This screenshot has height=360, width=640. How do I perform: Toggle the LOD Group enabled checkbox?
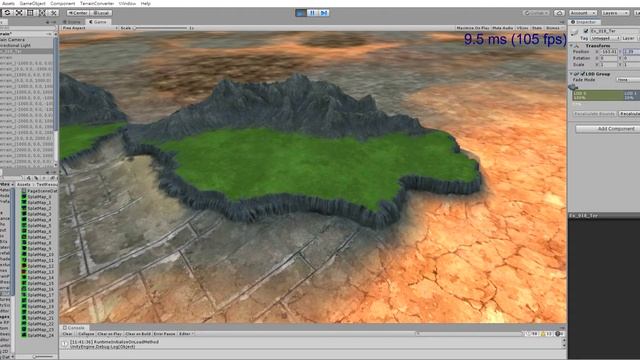pyautogui.click(x=583, y=74)
